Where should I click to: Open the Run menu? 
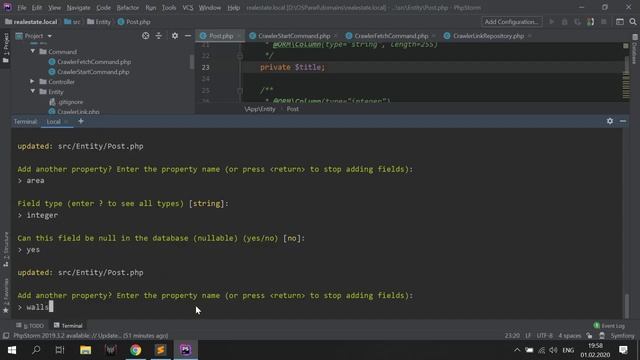pos(151,7)
